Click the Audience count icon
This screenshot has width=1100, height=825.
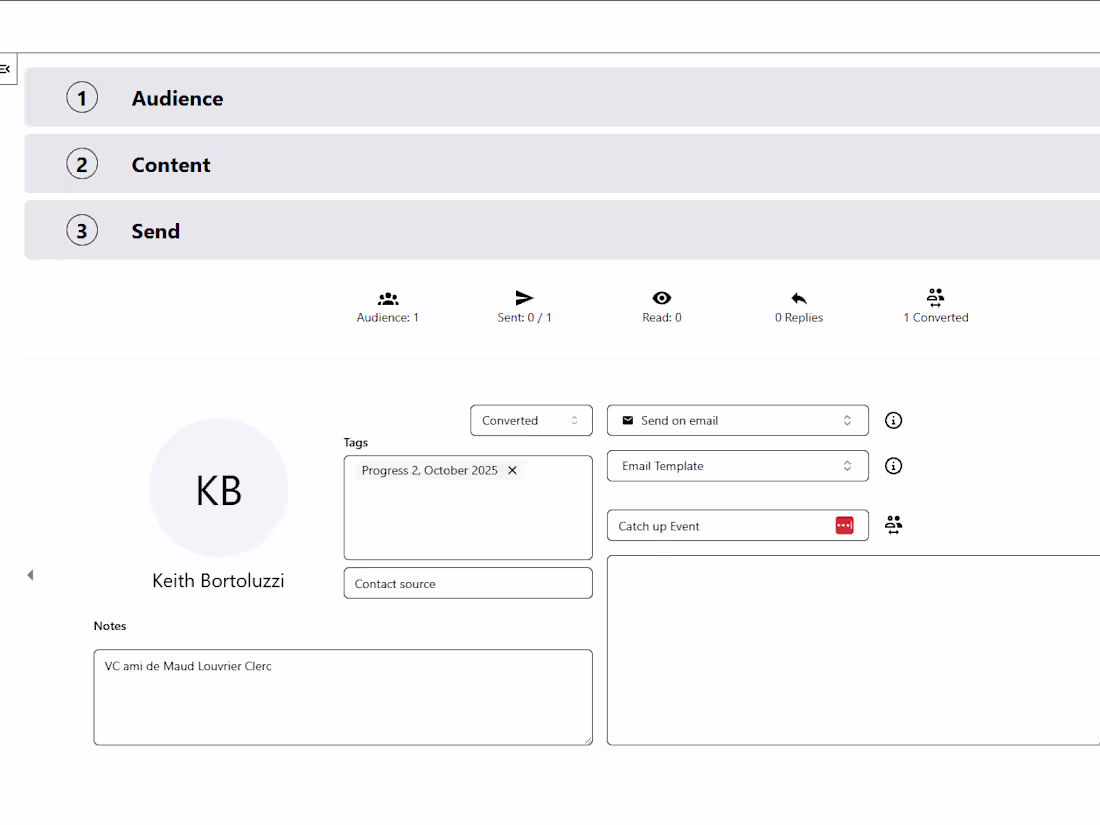pyautogui.click(x=387, y=297)
